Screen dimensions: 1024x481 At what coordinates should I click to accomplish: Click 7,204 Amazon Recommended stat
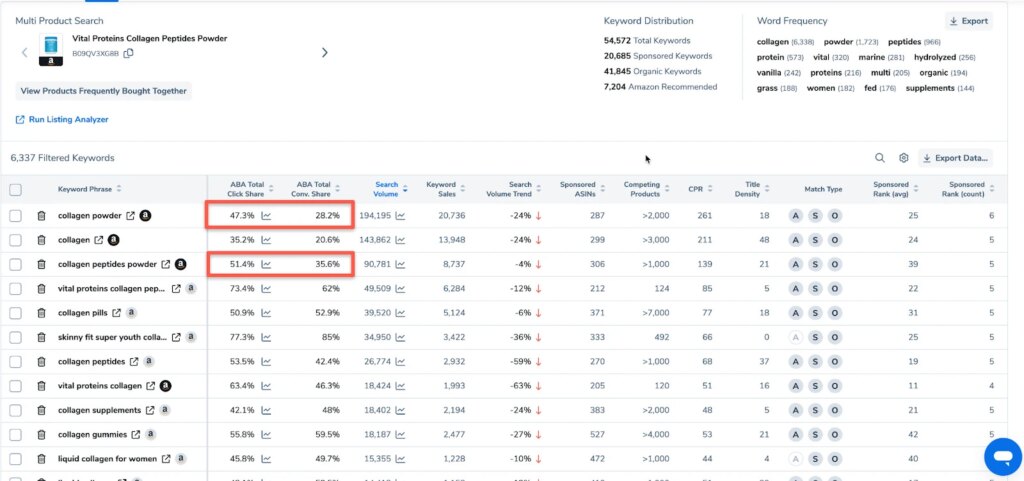660,87
